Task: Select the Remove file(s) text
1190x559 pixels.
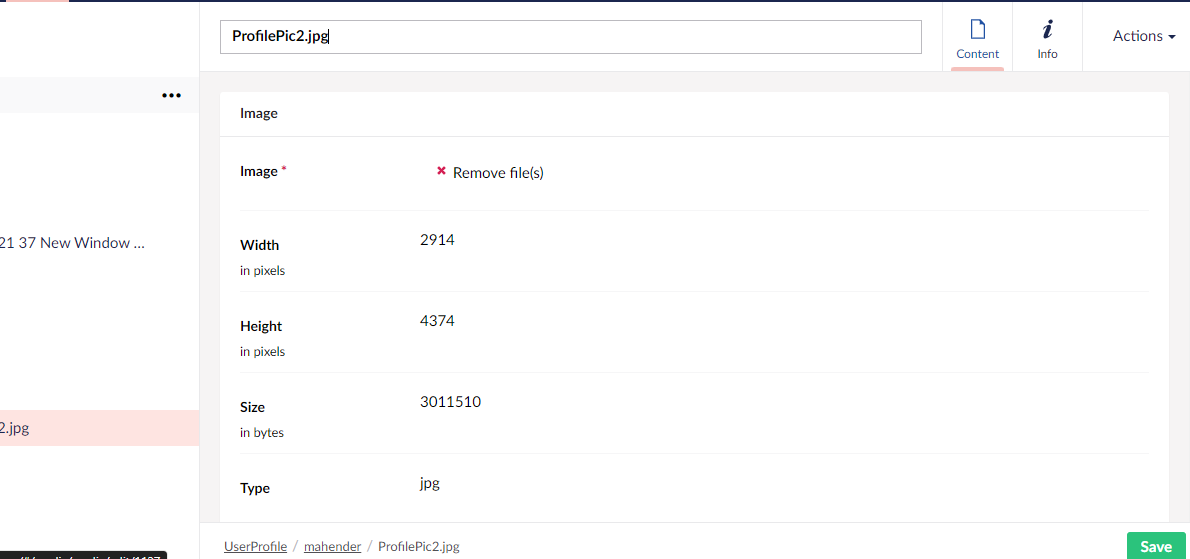Action: coord(498,173)
